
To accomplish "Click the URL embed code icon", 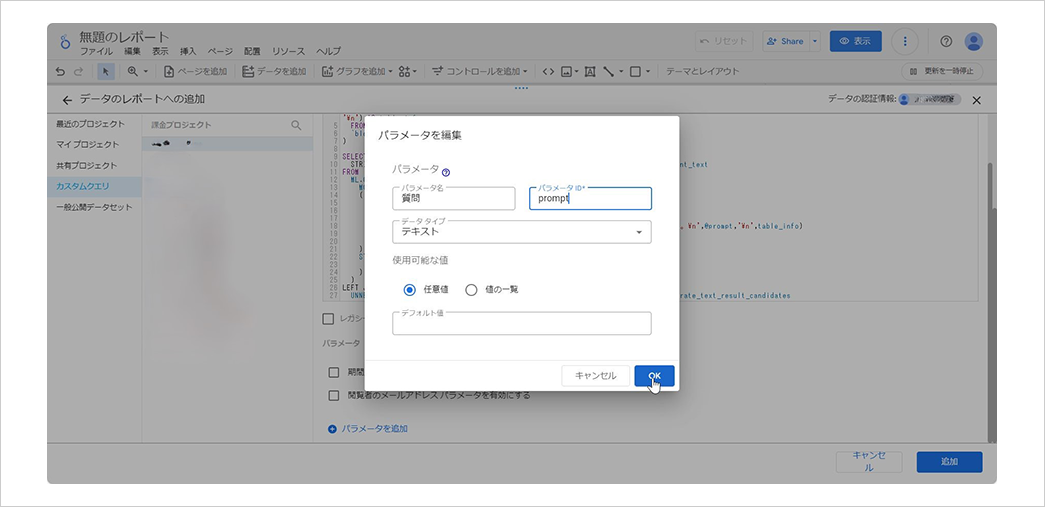I will (548, 71).
